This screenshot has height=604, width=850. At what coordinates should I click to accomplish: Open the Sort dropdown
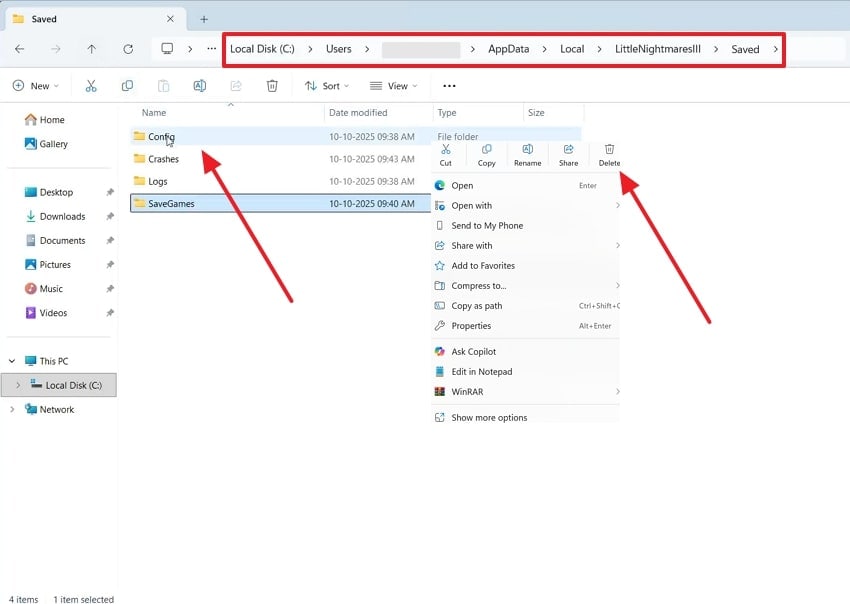click(x=327, y=86)
